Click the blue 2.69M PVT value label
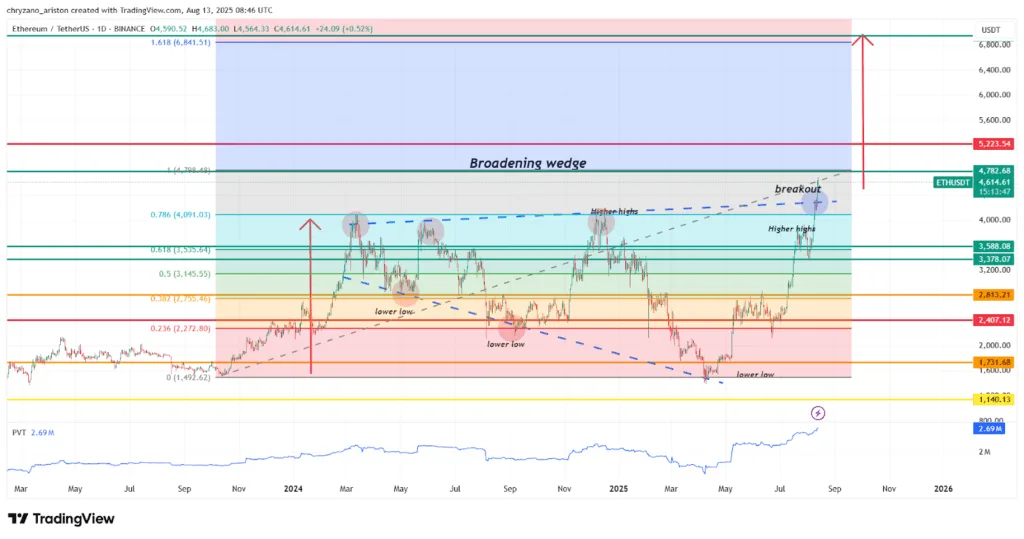This screenshot has width=1024, height=539. tap(988, 429)
